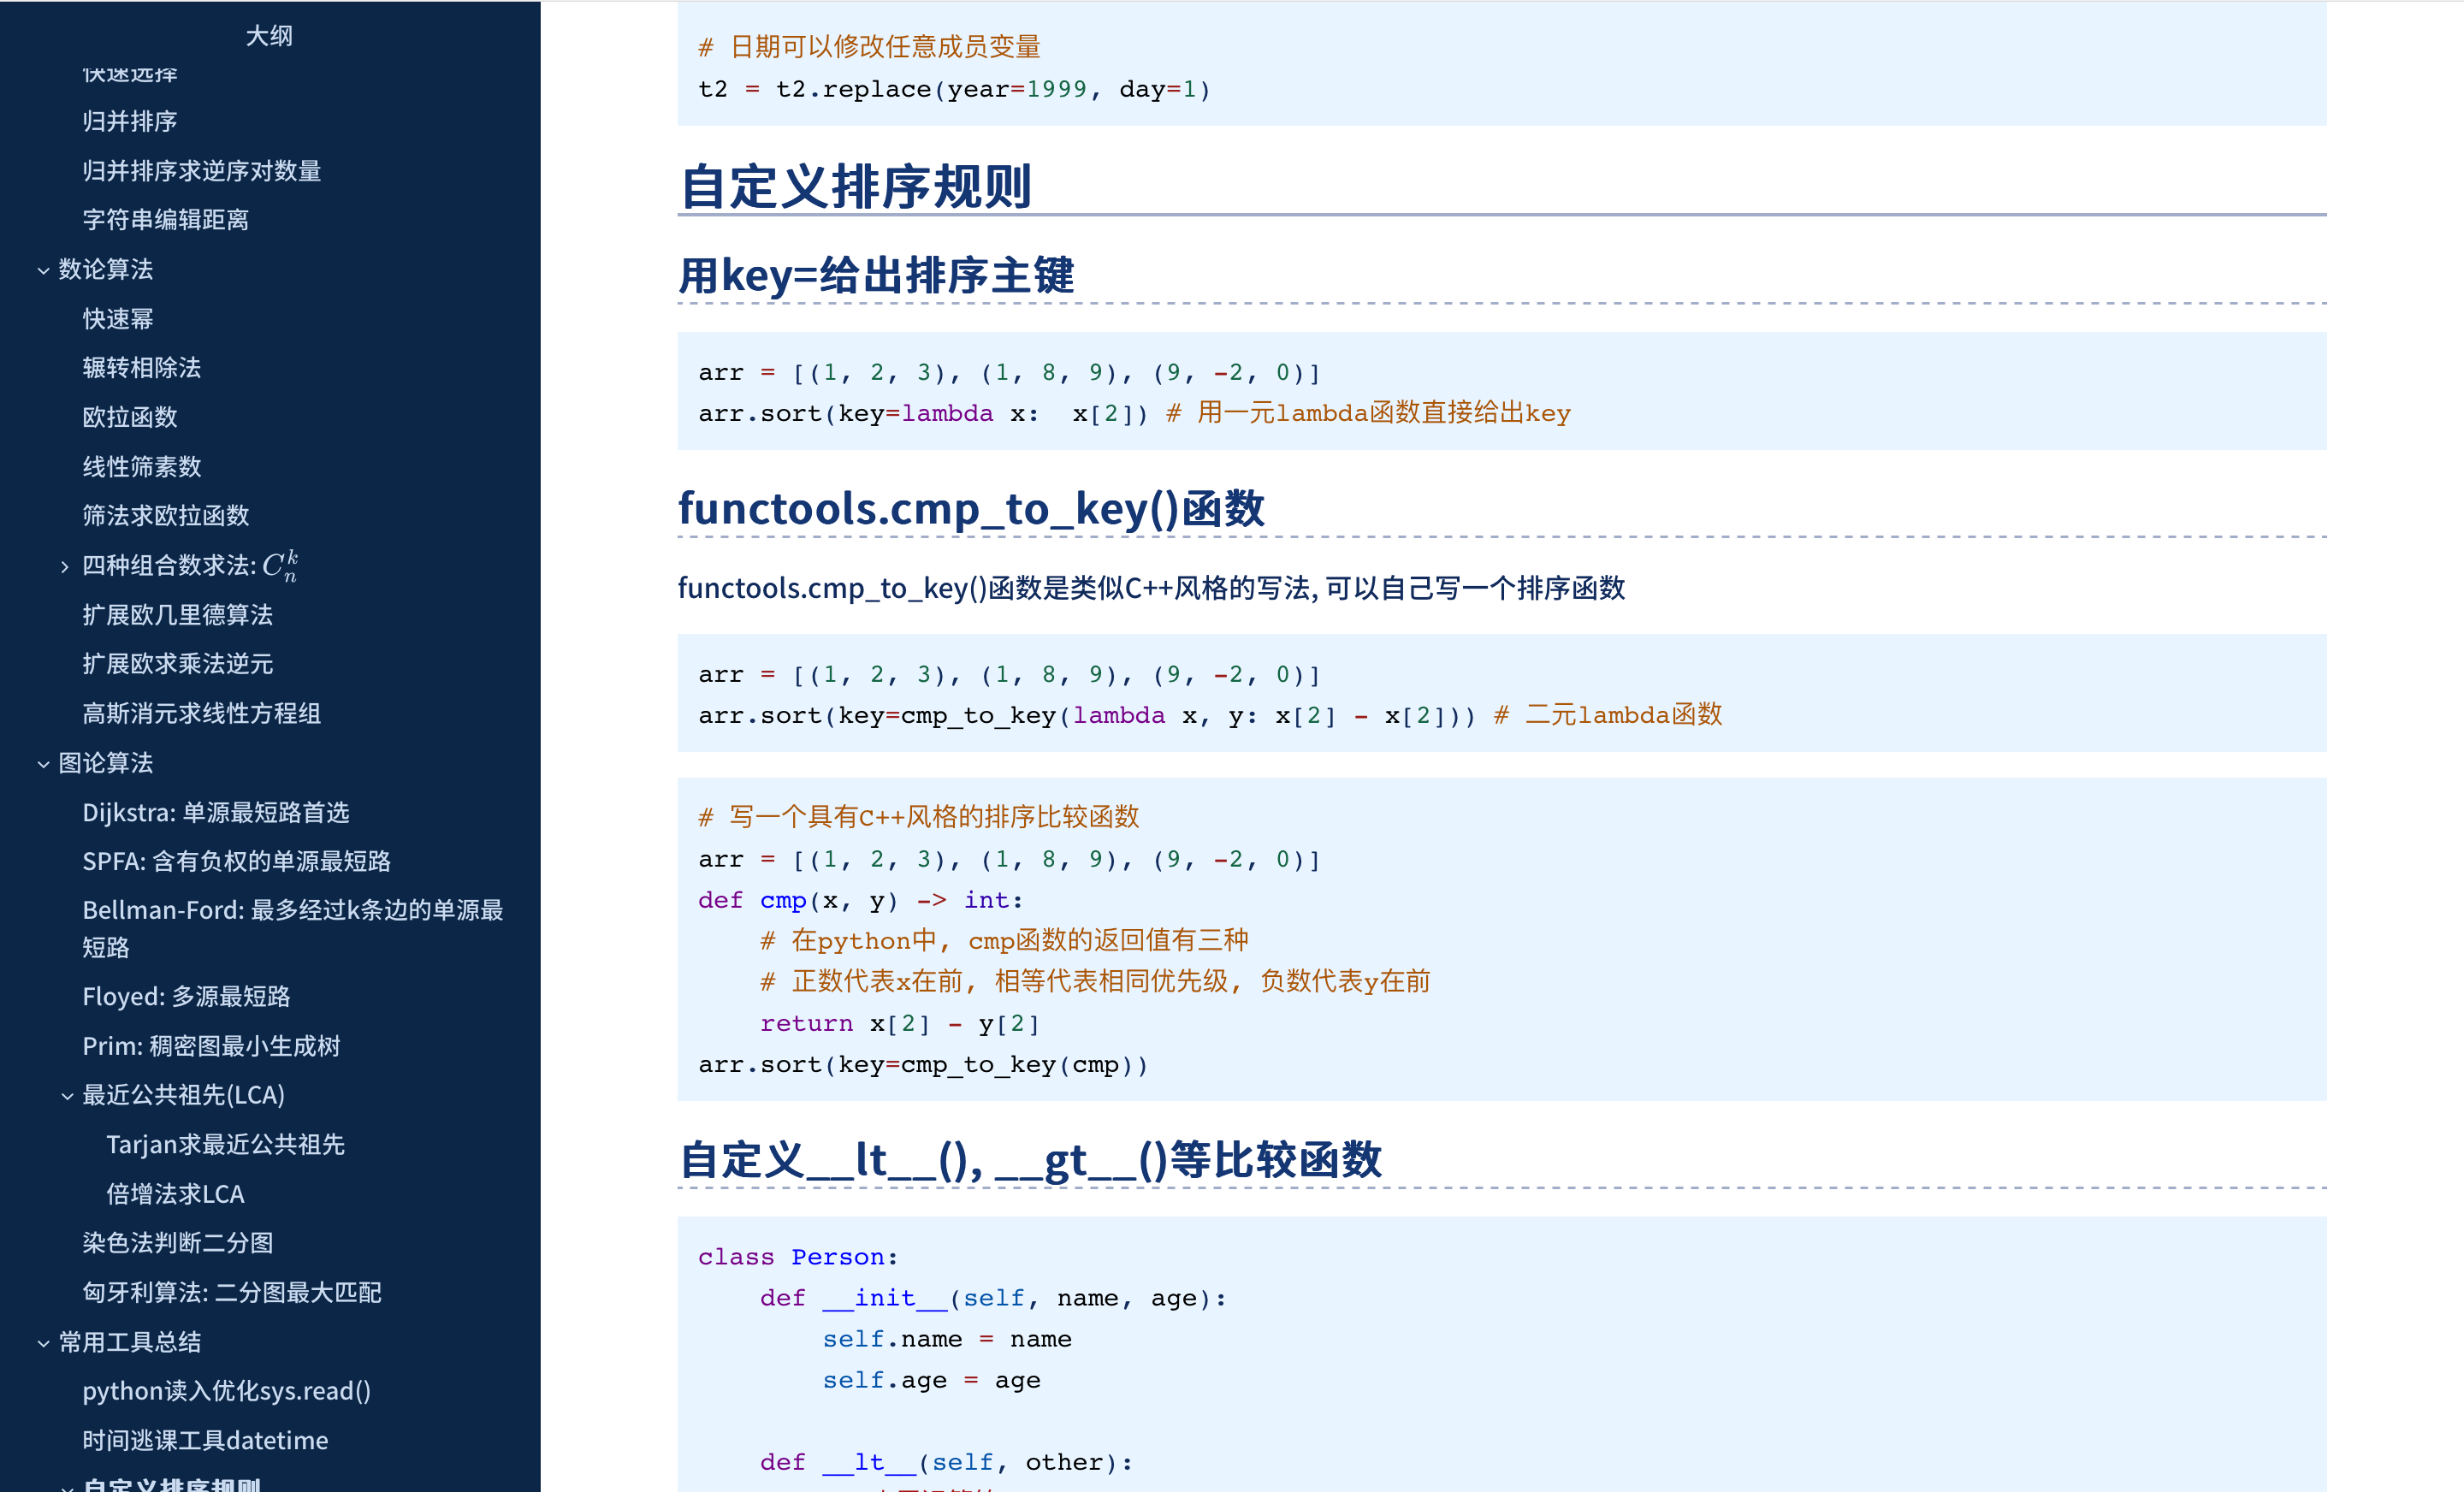Go to Floyed: 多源最短路 section

pos(186,996)
